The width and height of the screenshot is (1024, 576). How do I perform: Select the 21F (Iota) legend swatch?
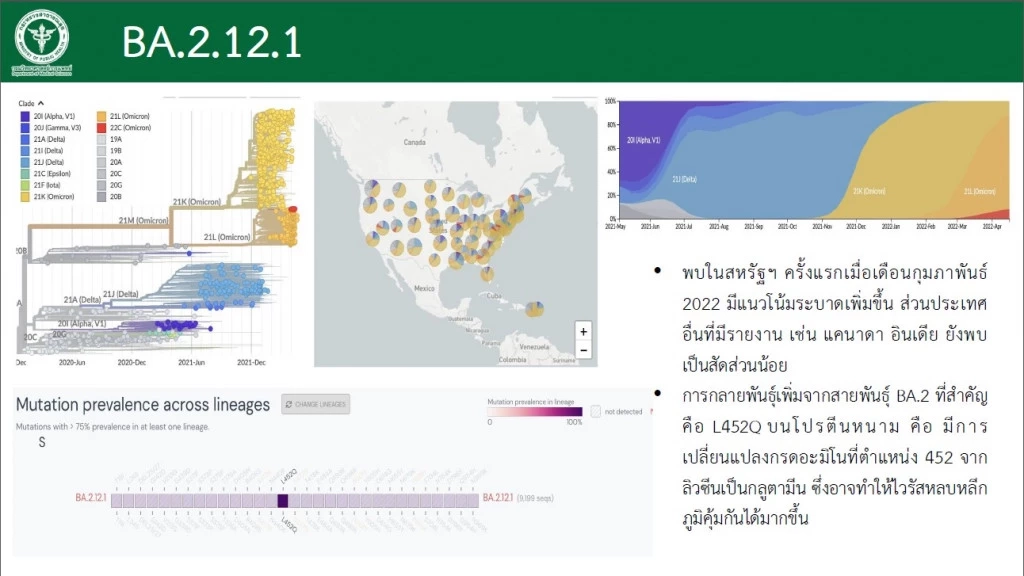24,186
